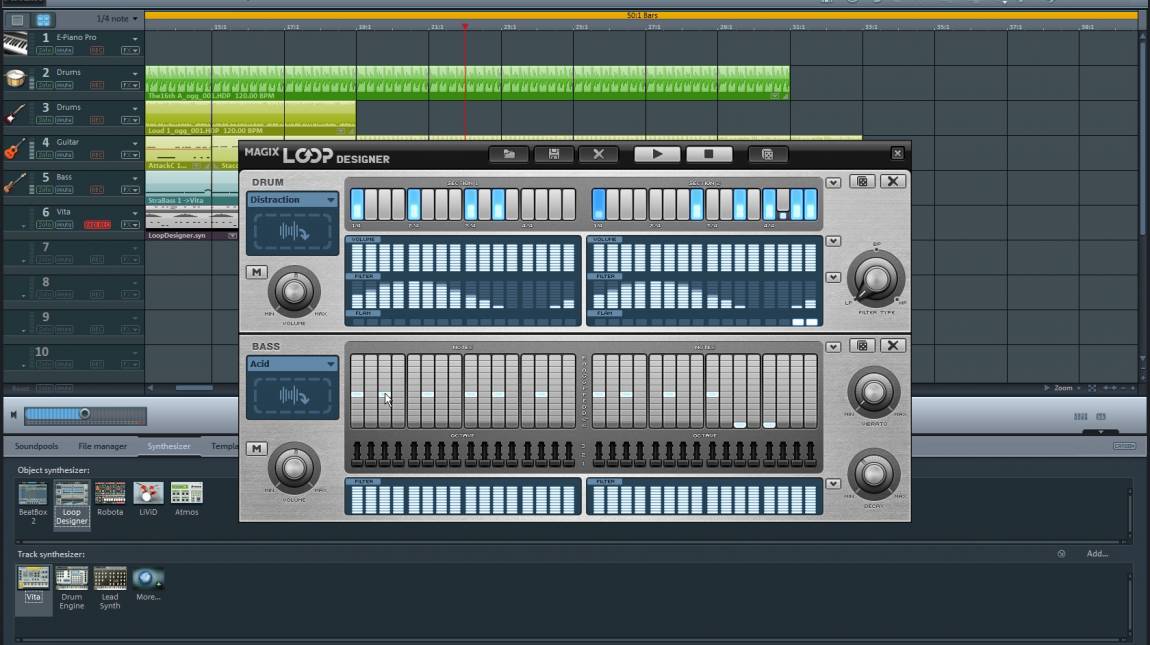The image size is (1150, 645).
Task: Open the FX dropdown on track 1 E-Piano Pro
Action: (130, 51)
